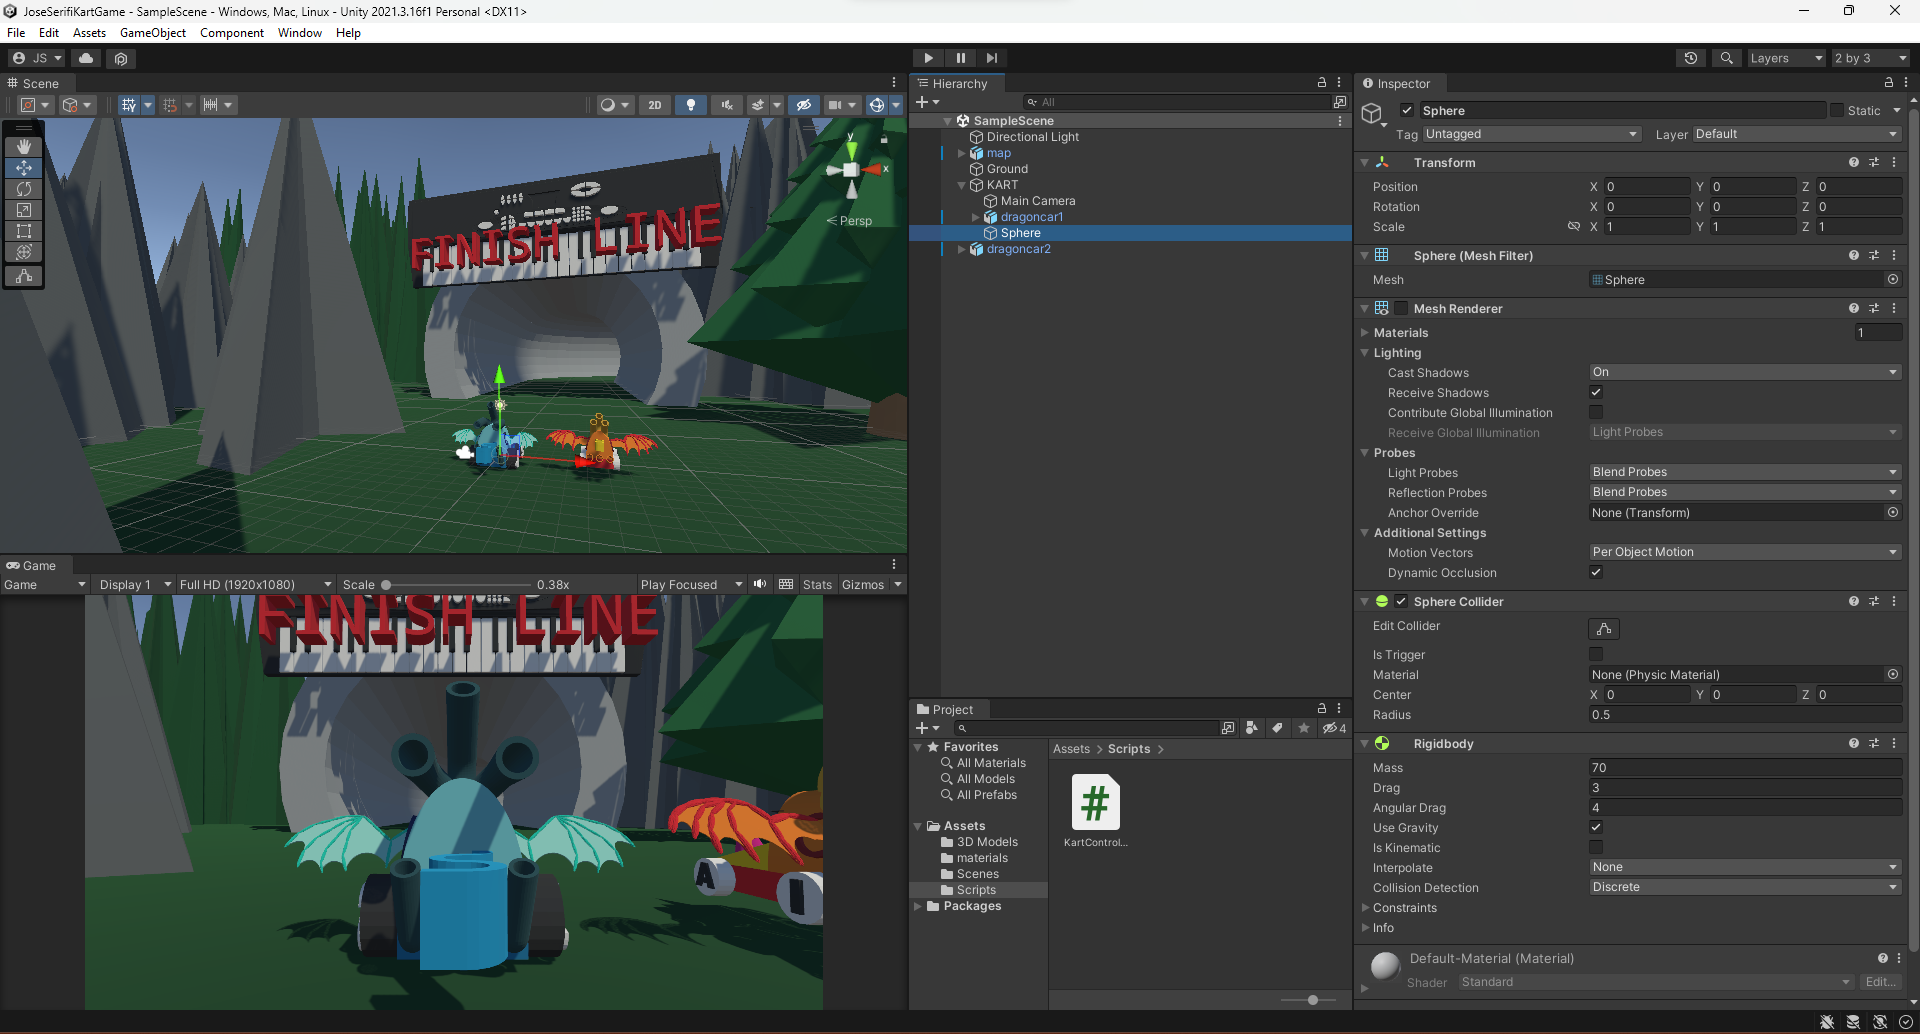This screenshot has width=1920, height=1034.
Task: Open Sphere Collider more options menu
Action: 1894,601
